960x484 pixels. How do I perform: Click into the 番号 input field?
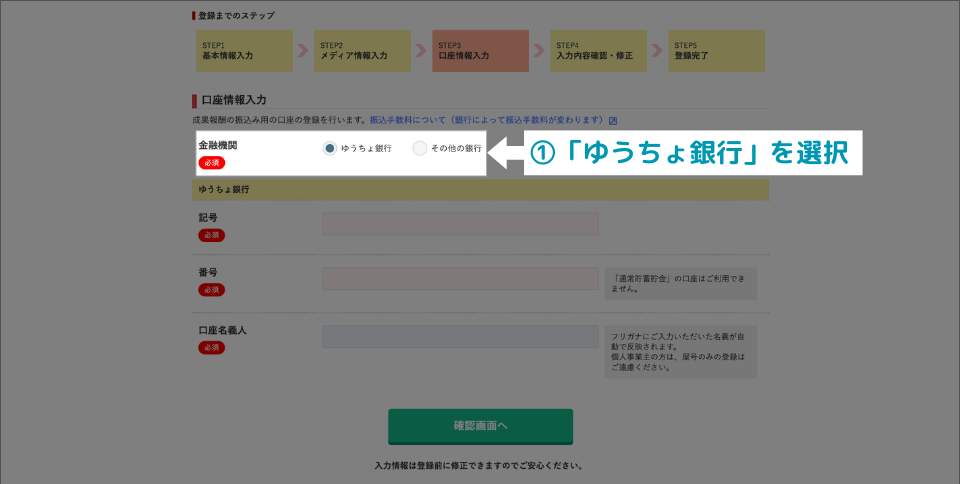[x=460, y=278]
